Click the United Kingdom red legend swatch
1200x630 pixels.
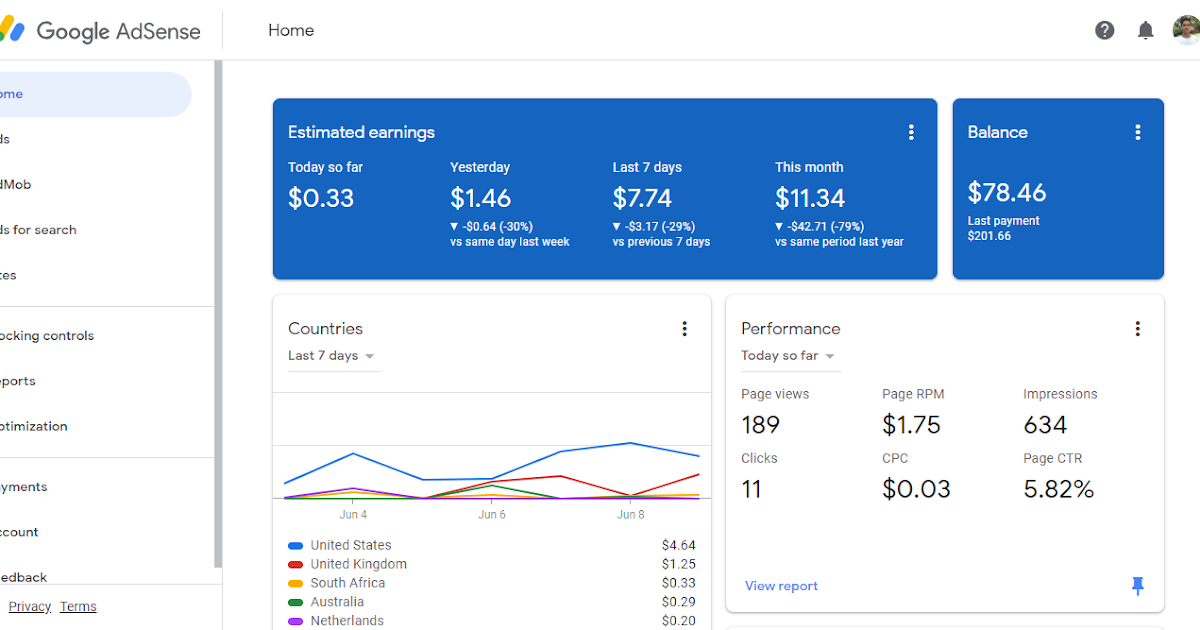tap(295, 565)
